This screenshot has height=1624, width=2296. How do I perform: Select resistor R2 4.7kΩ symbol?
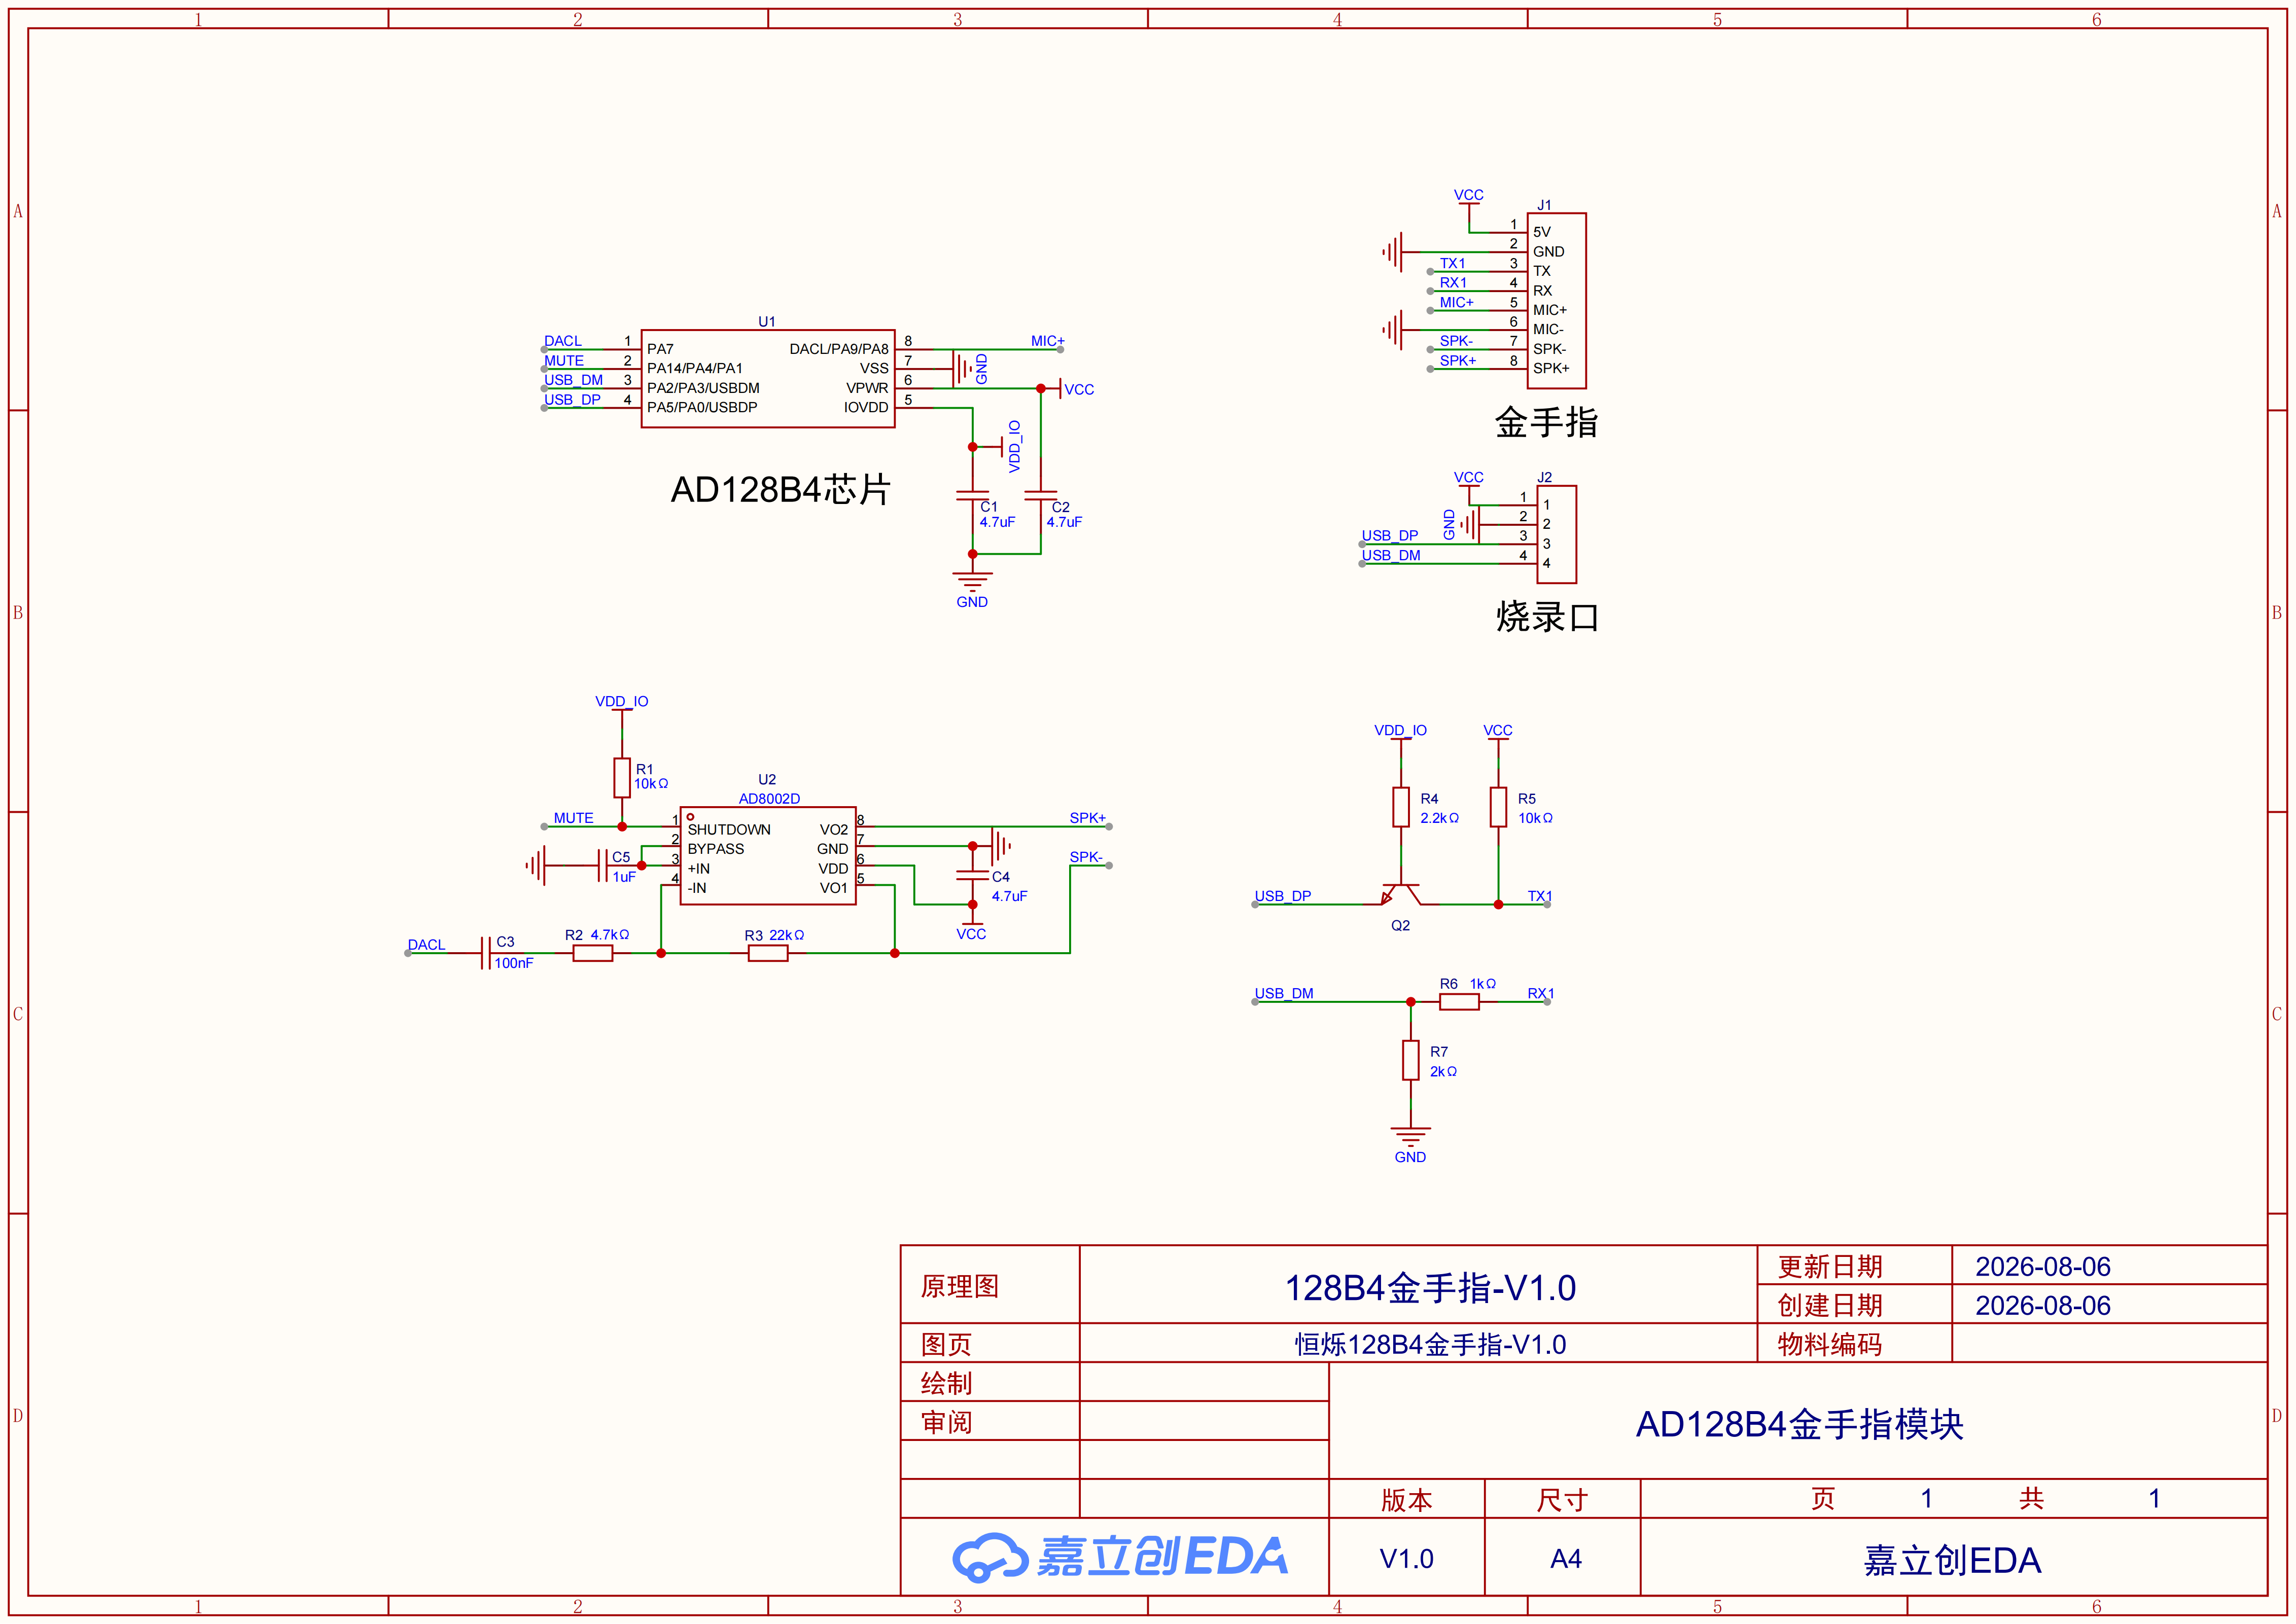click(x=592, y=953)
